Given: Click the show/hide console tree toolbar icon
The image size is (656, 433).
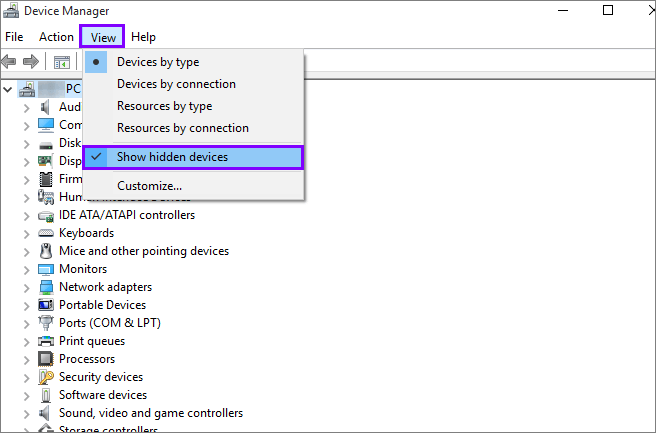Looking at the screenshot, I should (x=62, y=62).
